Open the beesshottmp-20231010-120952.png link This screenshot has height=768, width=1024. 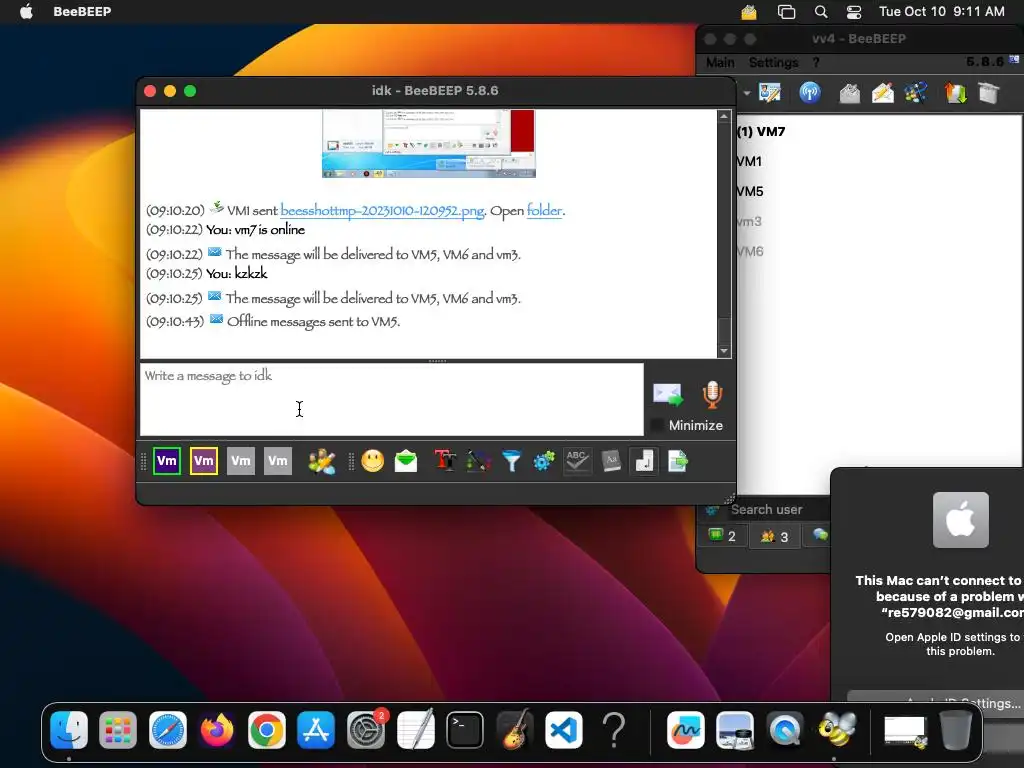tap(382, 210)
